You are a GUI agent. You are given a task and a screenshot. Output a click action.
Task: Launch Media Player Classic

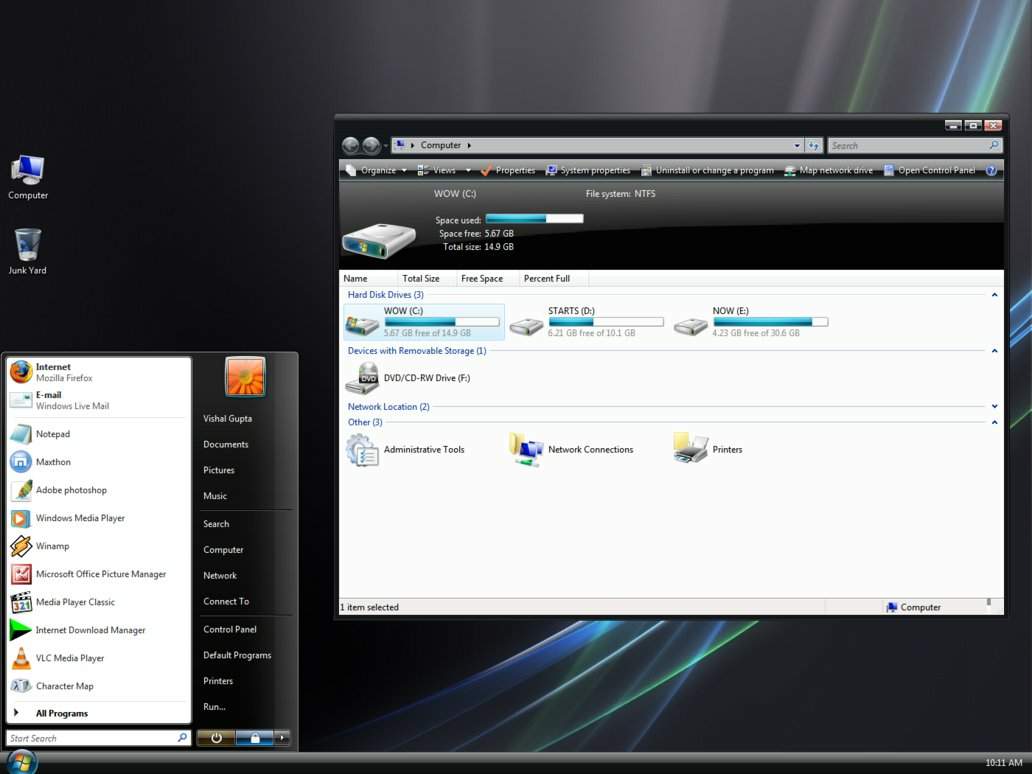point(99,602)
